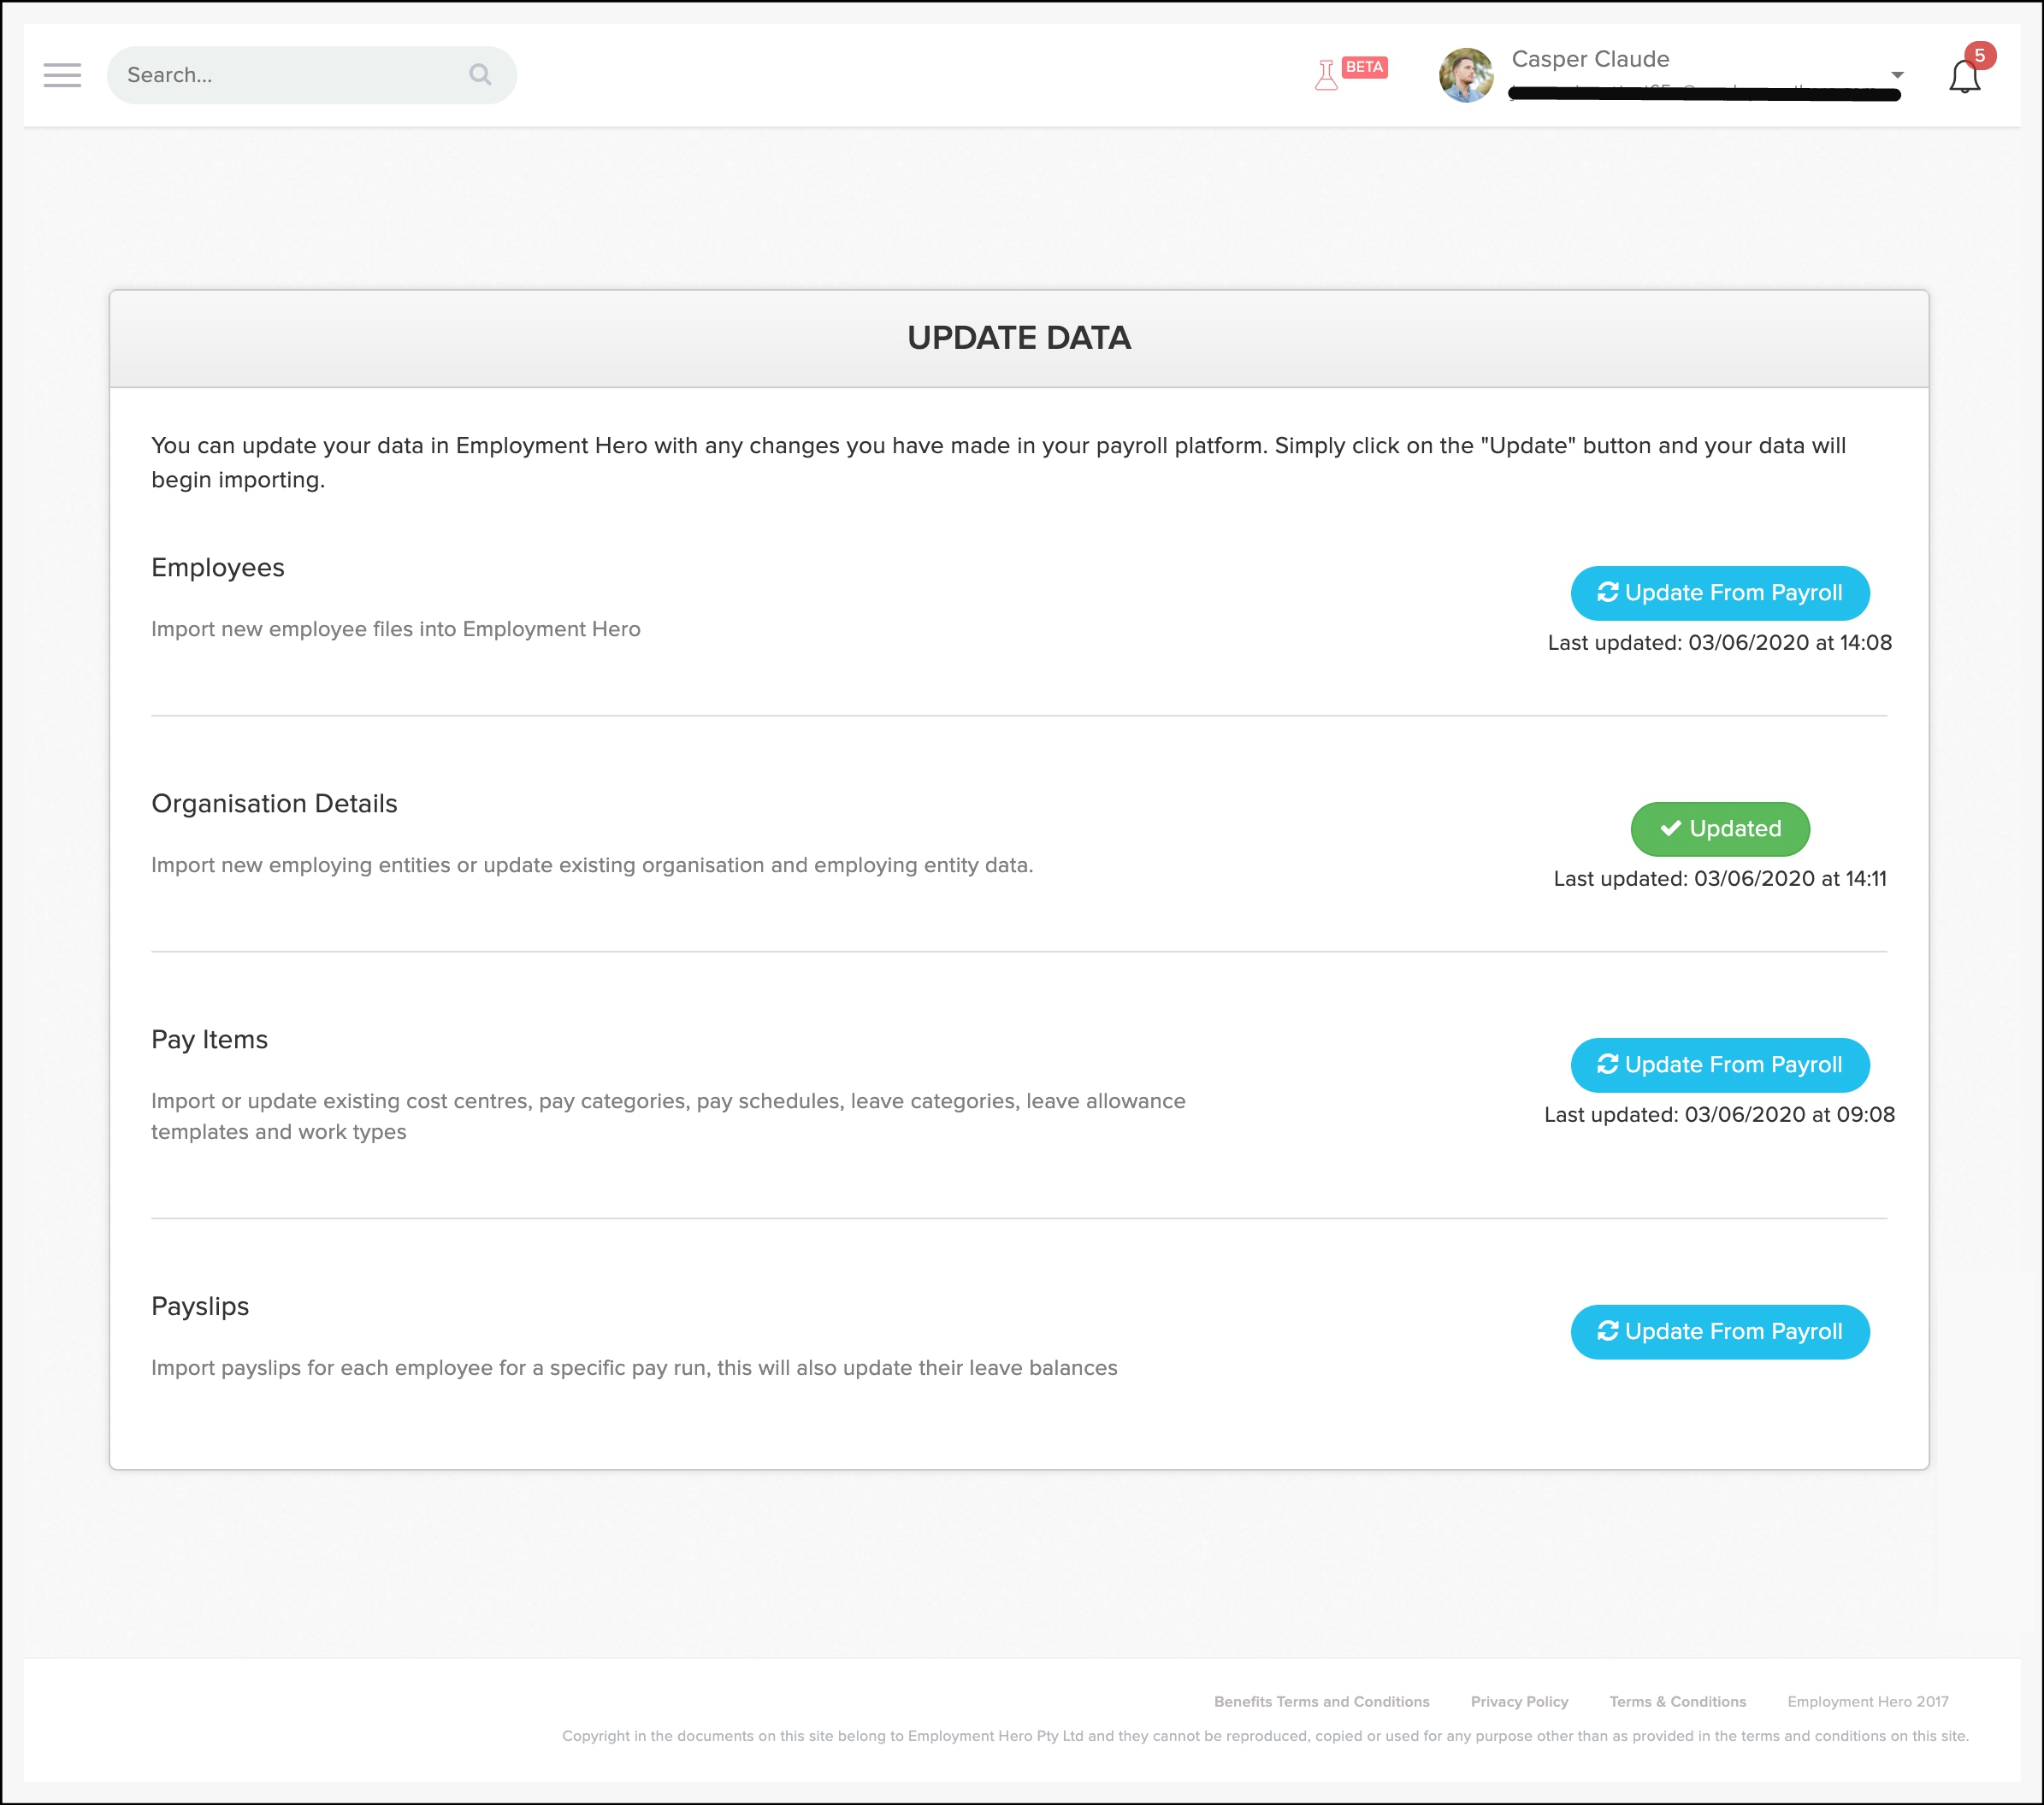Open the hamburger navigation menu

coord(62,75)
